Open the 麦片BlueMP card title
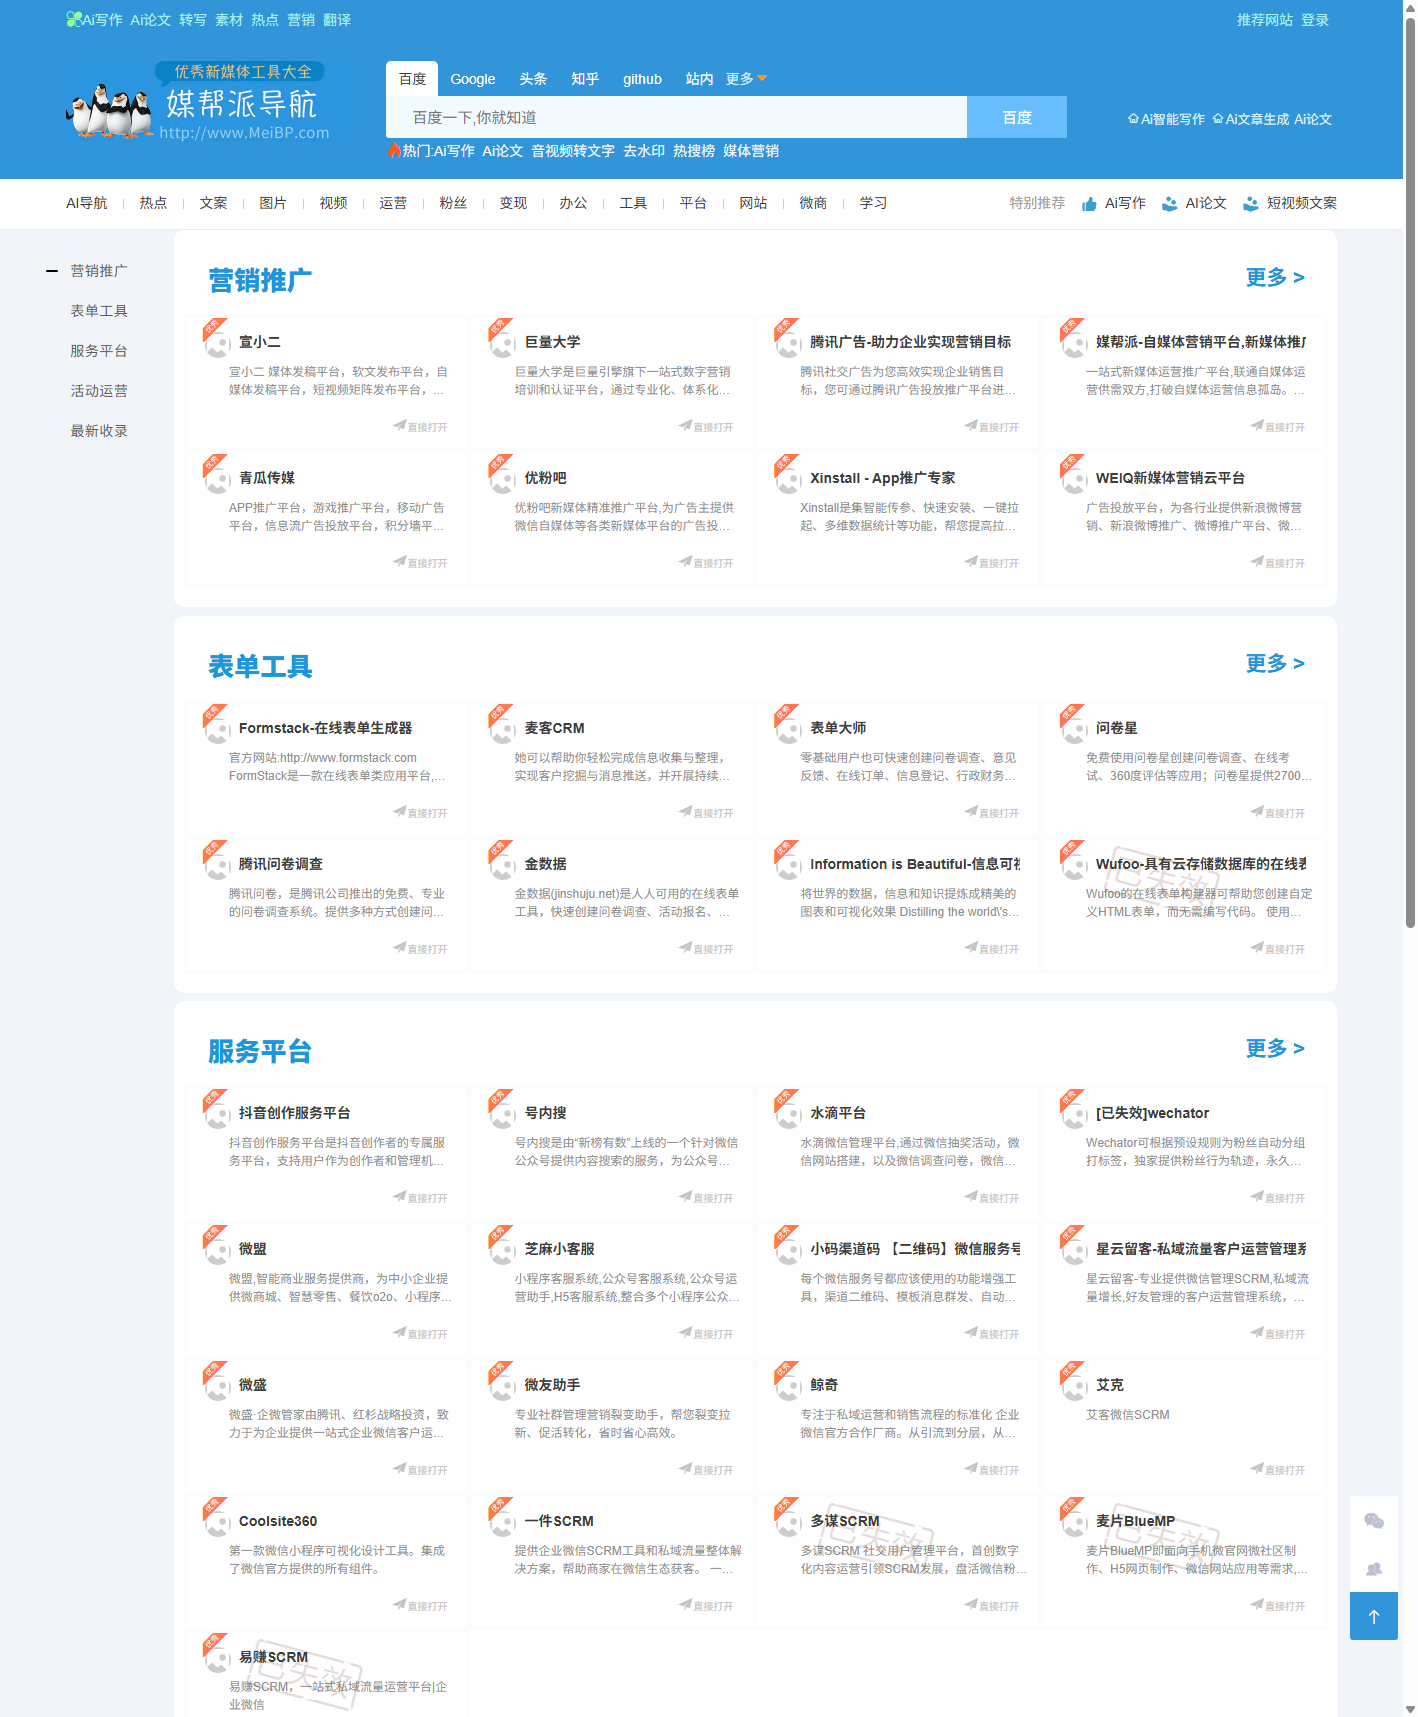Screen dimensions: 1418x1717 [1135, 1521]
